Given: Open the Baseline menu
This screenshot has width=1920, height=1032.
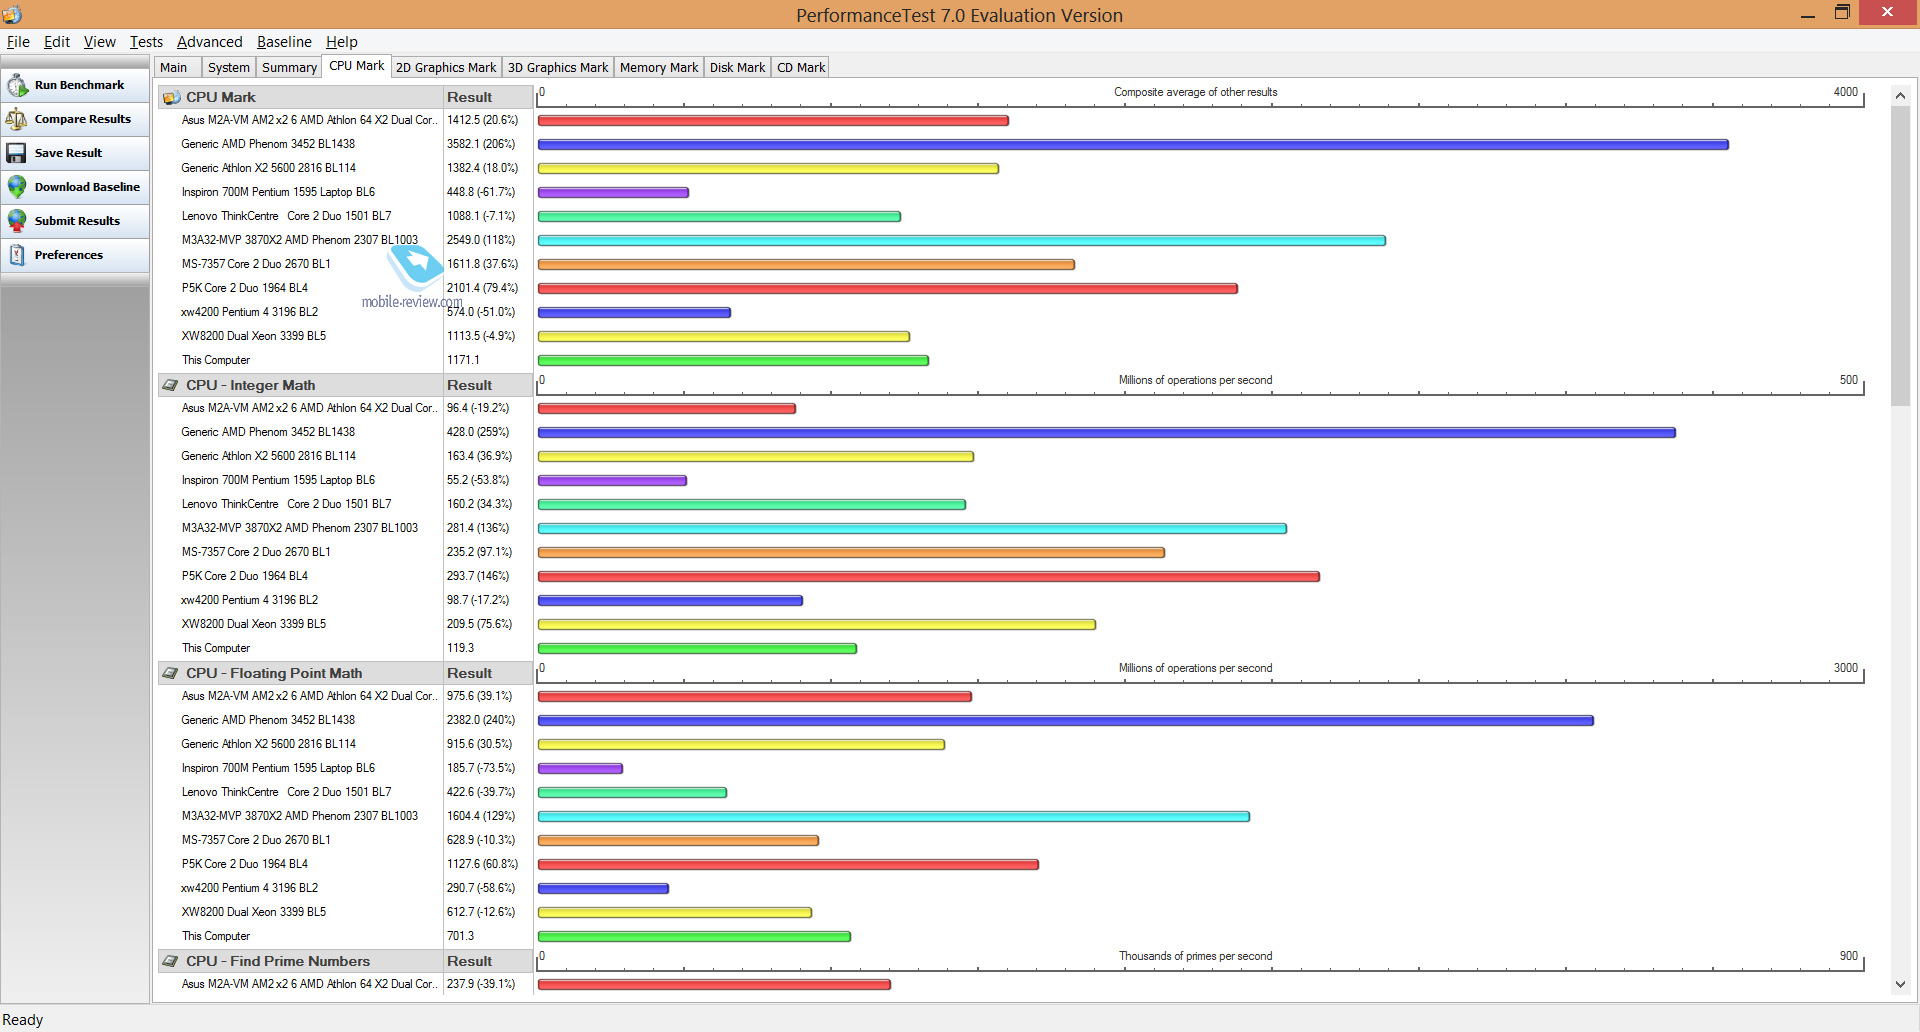Looking at the screenshot, I should pyautogui.click(x=284, y=42).
